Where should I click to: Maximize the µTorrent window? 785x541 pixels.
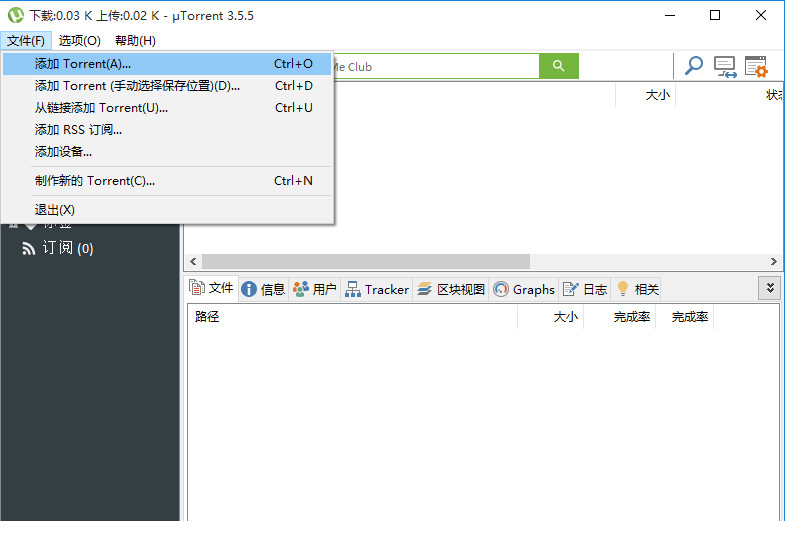(x=715, y=16)
